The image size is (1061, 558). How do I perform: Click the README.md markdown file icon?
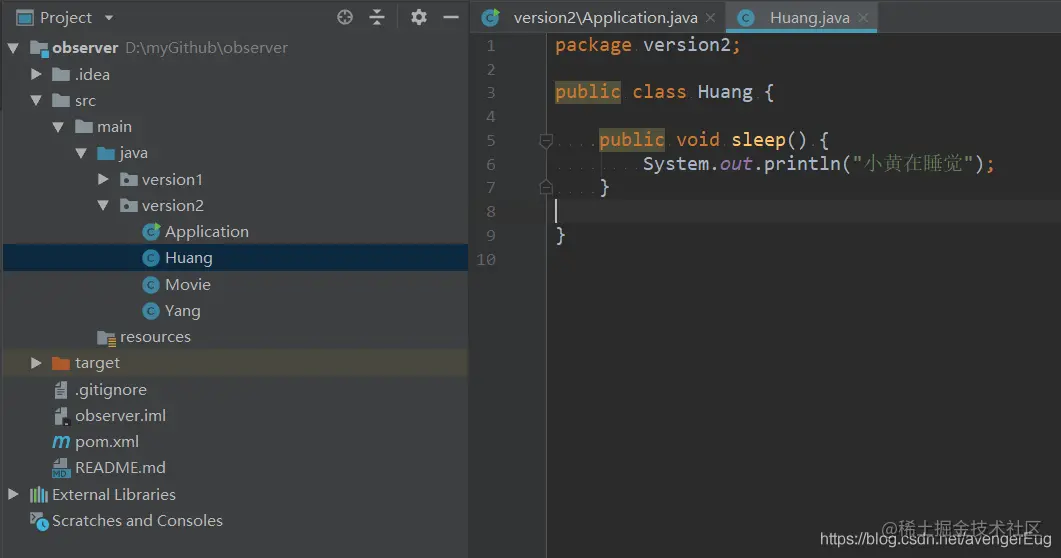[62, 468]
